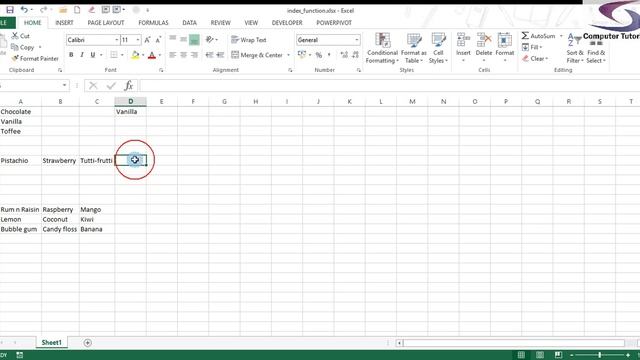Toggle middle vertical alignment
The height and width of the screenshot is (360, 640).
(x=183, y=39)
